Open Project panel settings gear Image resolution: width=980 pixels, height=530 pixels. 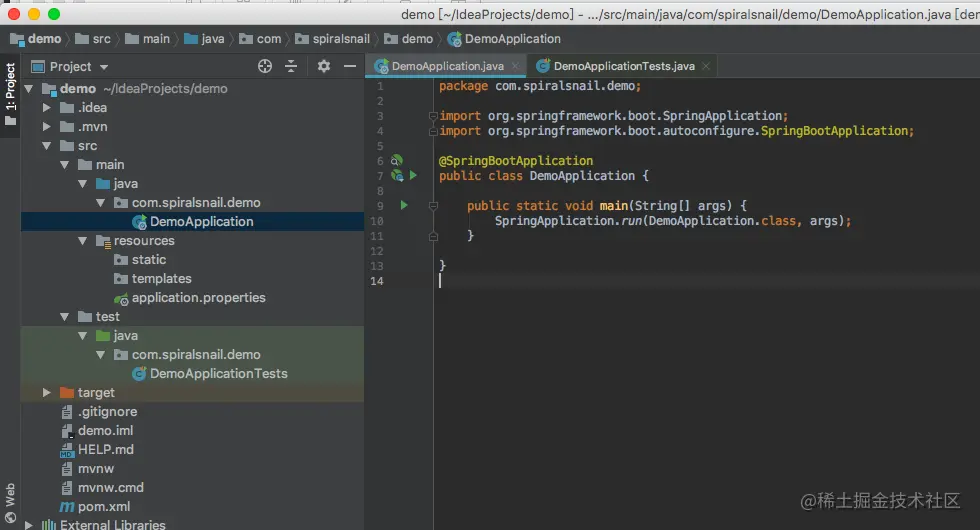[324, 66]
